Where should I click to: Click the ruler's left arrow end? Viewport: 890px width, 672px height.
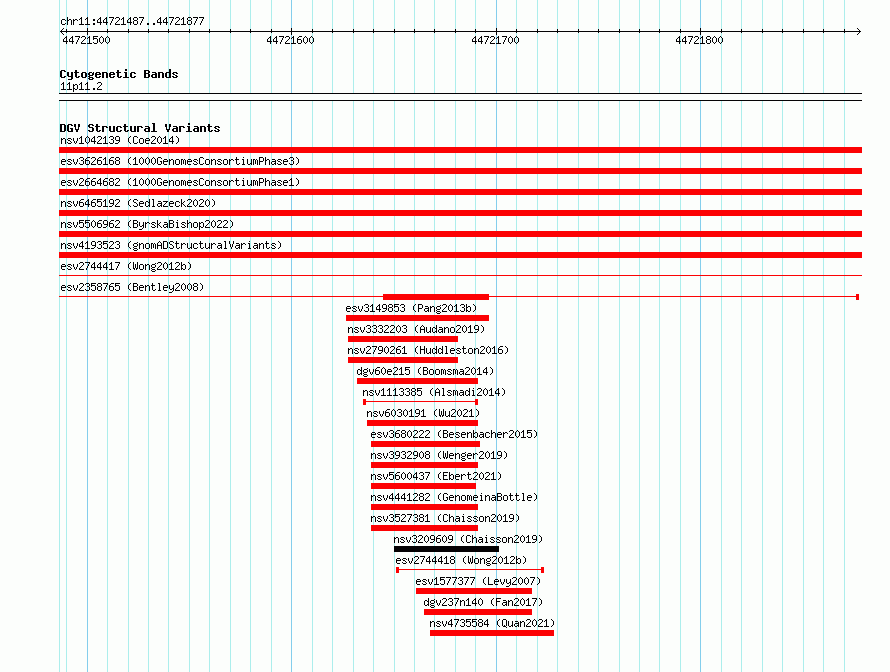point(63,31)
